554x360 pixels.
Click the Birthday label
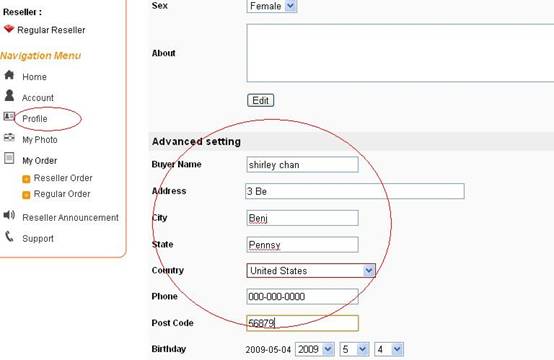point(169,349)
